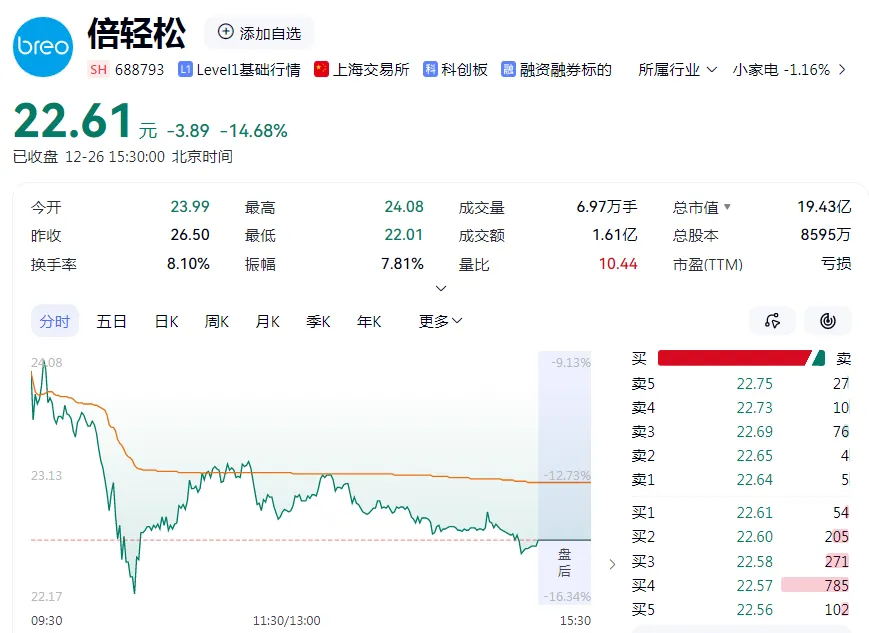Click the 买4 volume 785
Screen dimensions: 869x633
pos(836,585)
